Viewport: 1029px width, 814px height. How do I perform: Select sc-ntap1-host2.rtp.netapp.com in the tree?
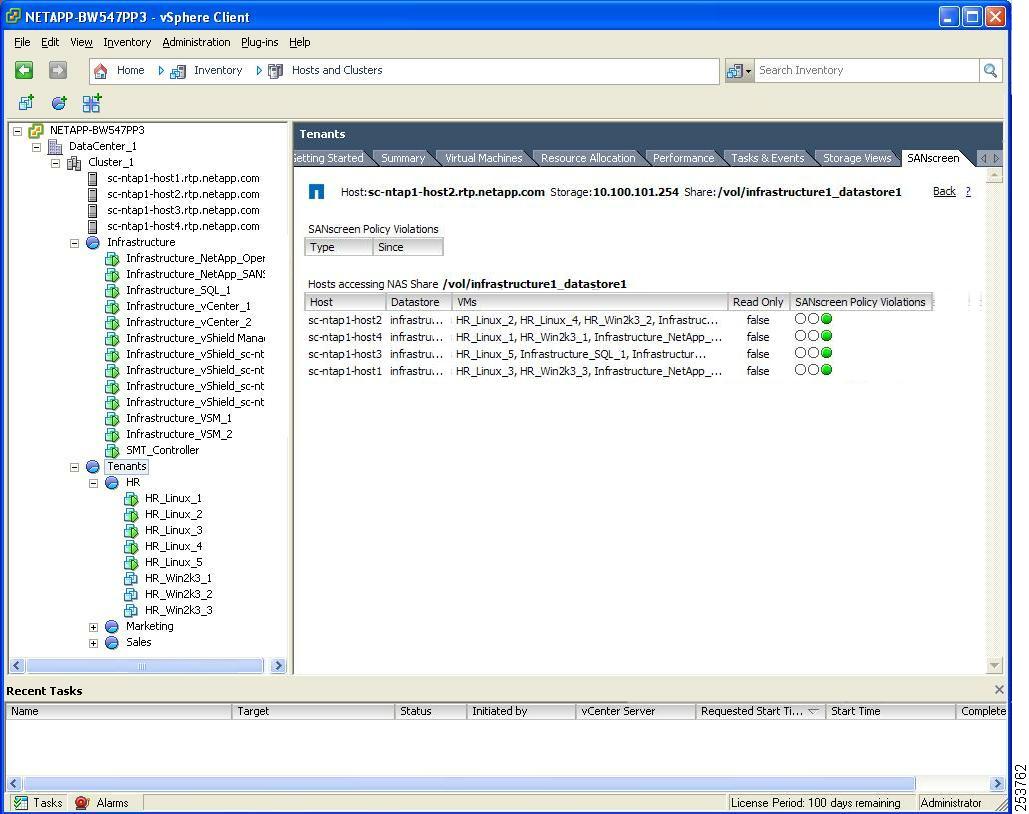[183, 194]
